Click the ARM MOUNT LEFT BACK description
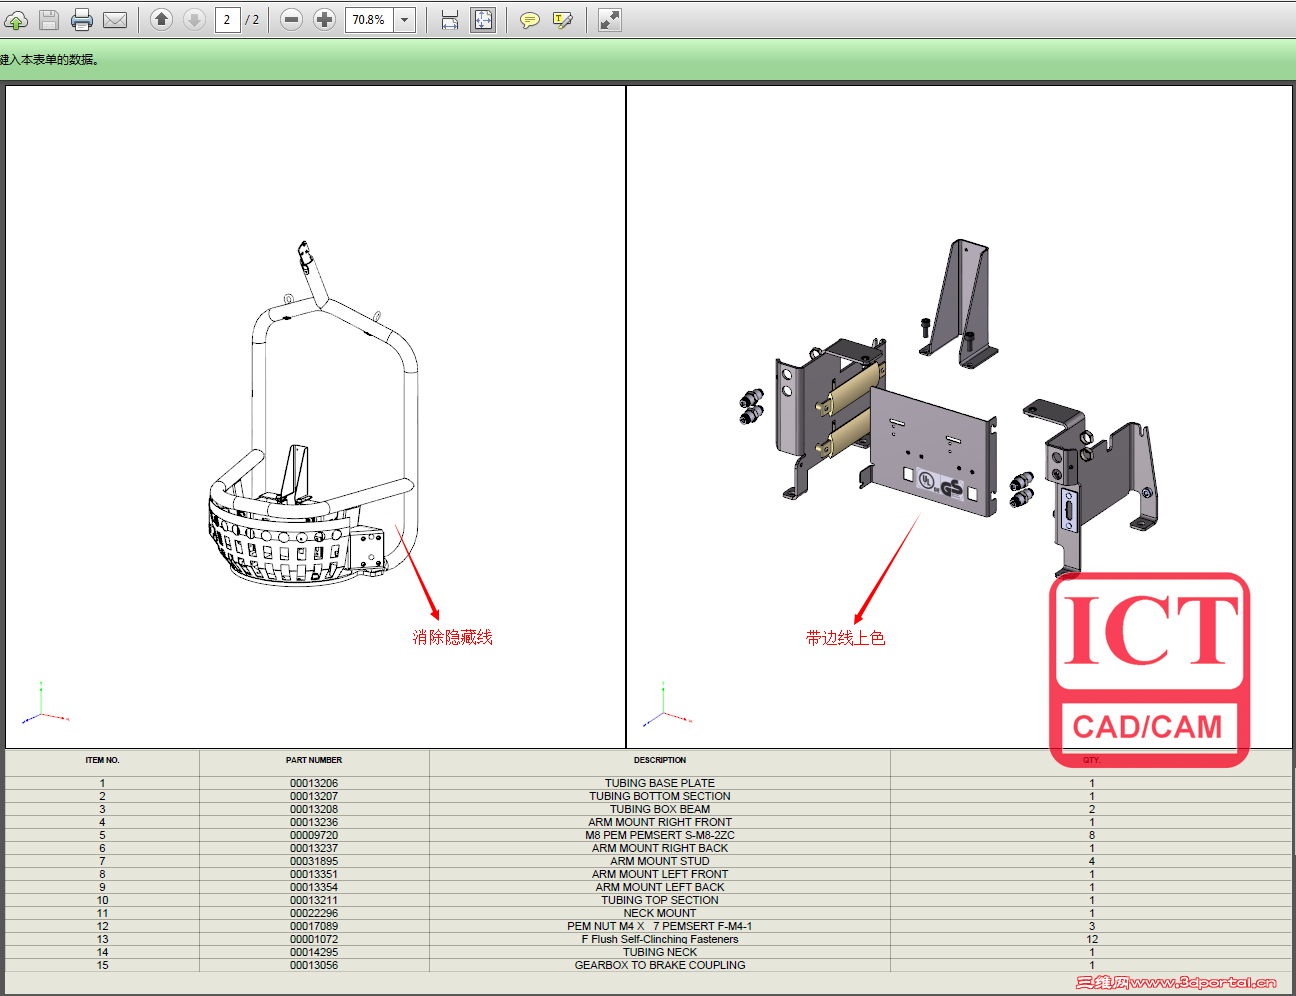1296x996 pixels. click(x=660, y=887)
